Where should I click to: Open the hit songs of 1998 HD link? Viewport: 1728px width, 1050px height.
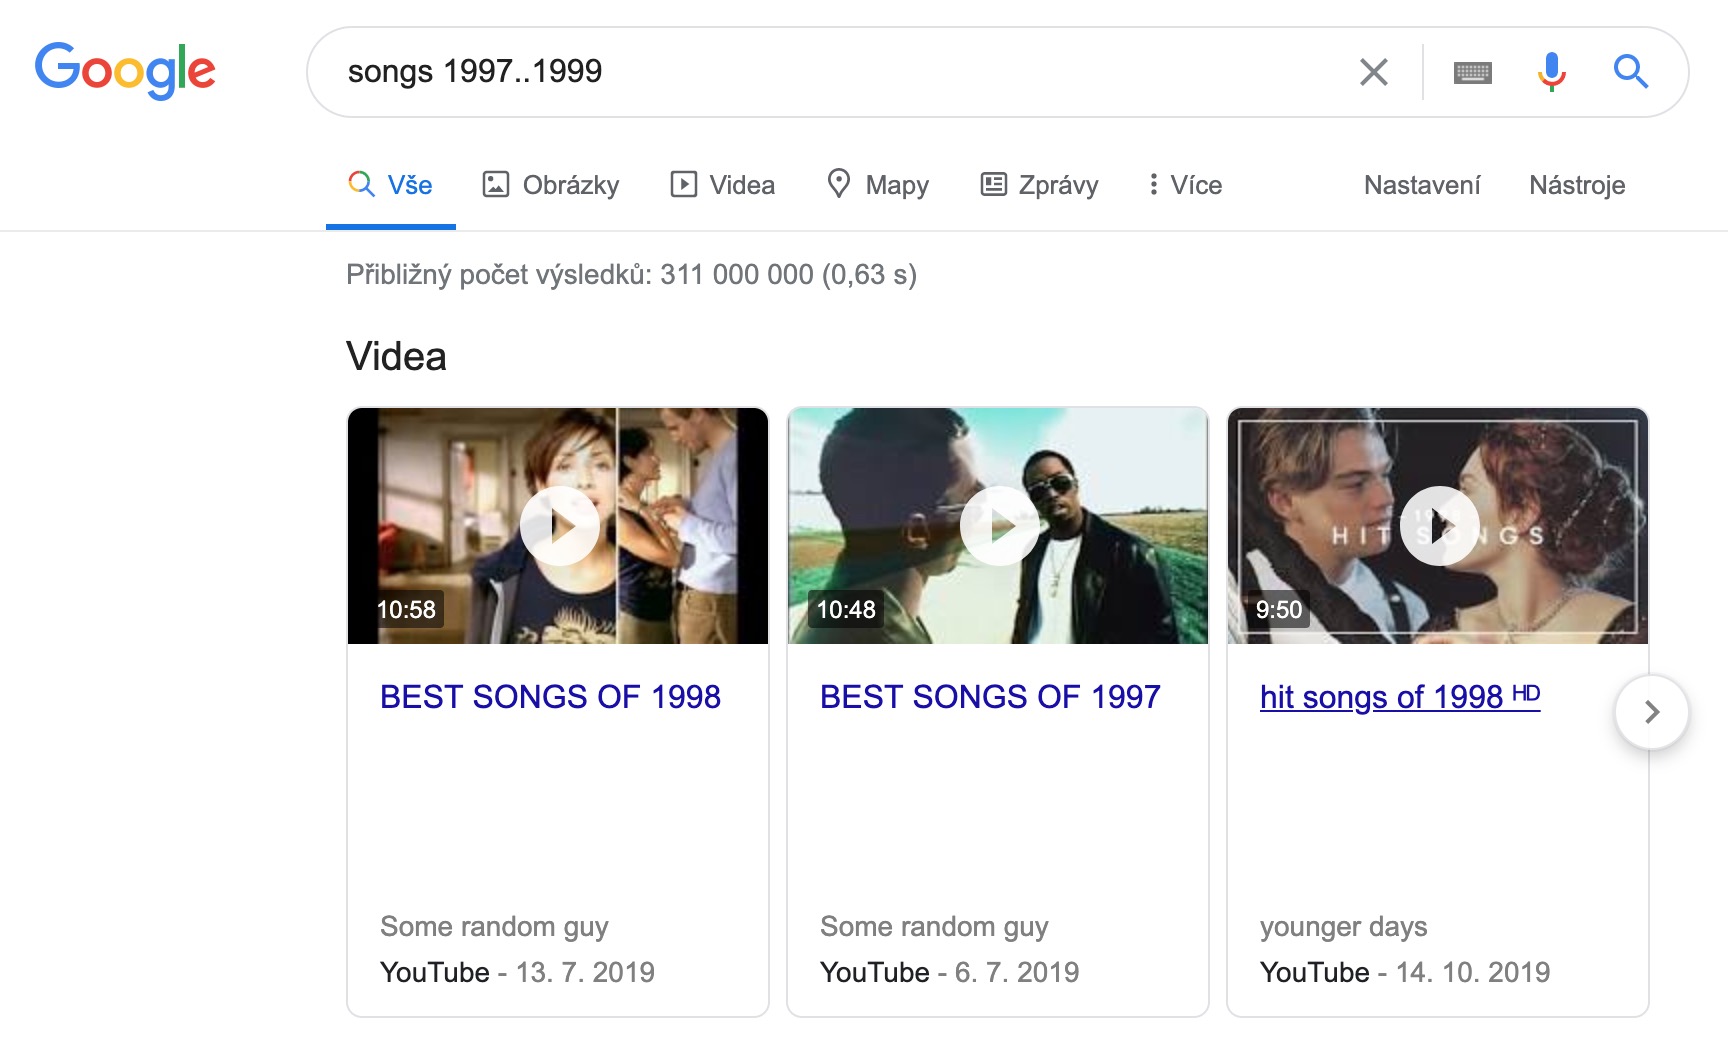coord(1399,697)
